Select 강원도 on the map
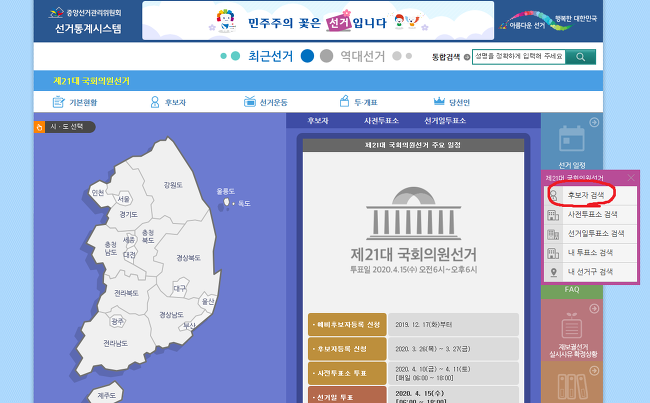650x403 pixels. click(173, 185)
